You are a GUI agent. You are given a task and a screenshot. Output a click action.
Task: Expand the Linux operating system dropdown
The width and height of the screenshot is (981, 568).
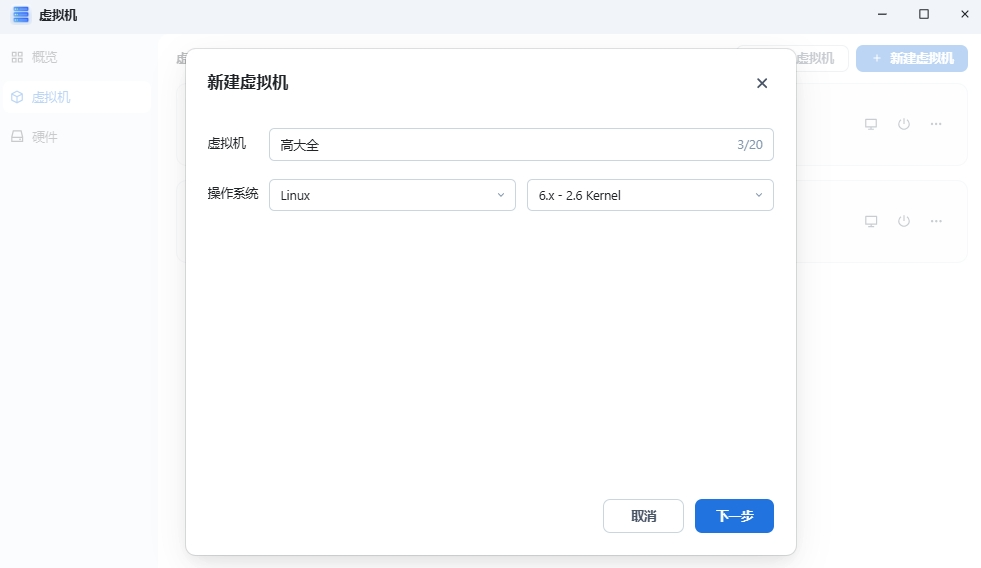point(392,195)
